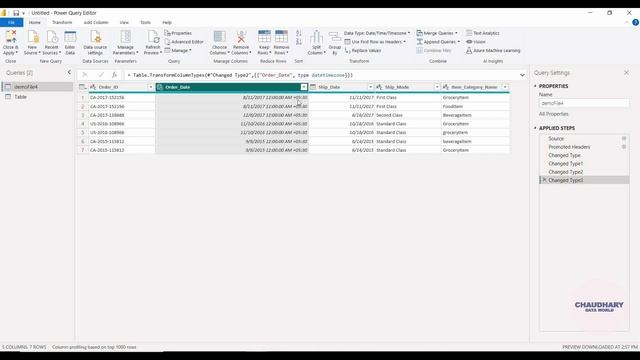
Task: Open the Item_Category_Name filter dropdown
Action: [x=505, y=87]
